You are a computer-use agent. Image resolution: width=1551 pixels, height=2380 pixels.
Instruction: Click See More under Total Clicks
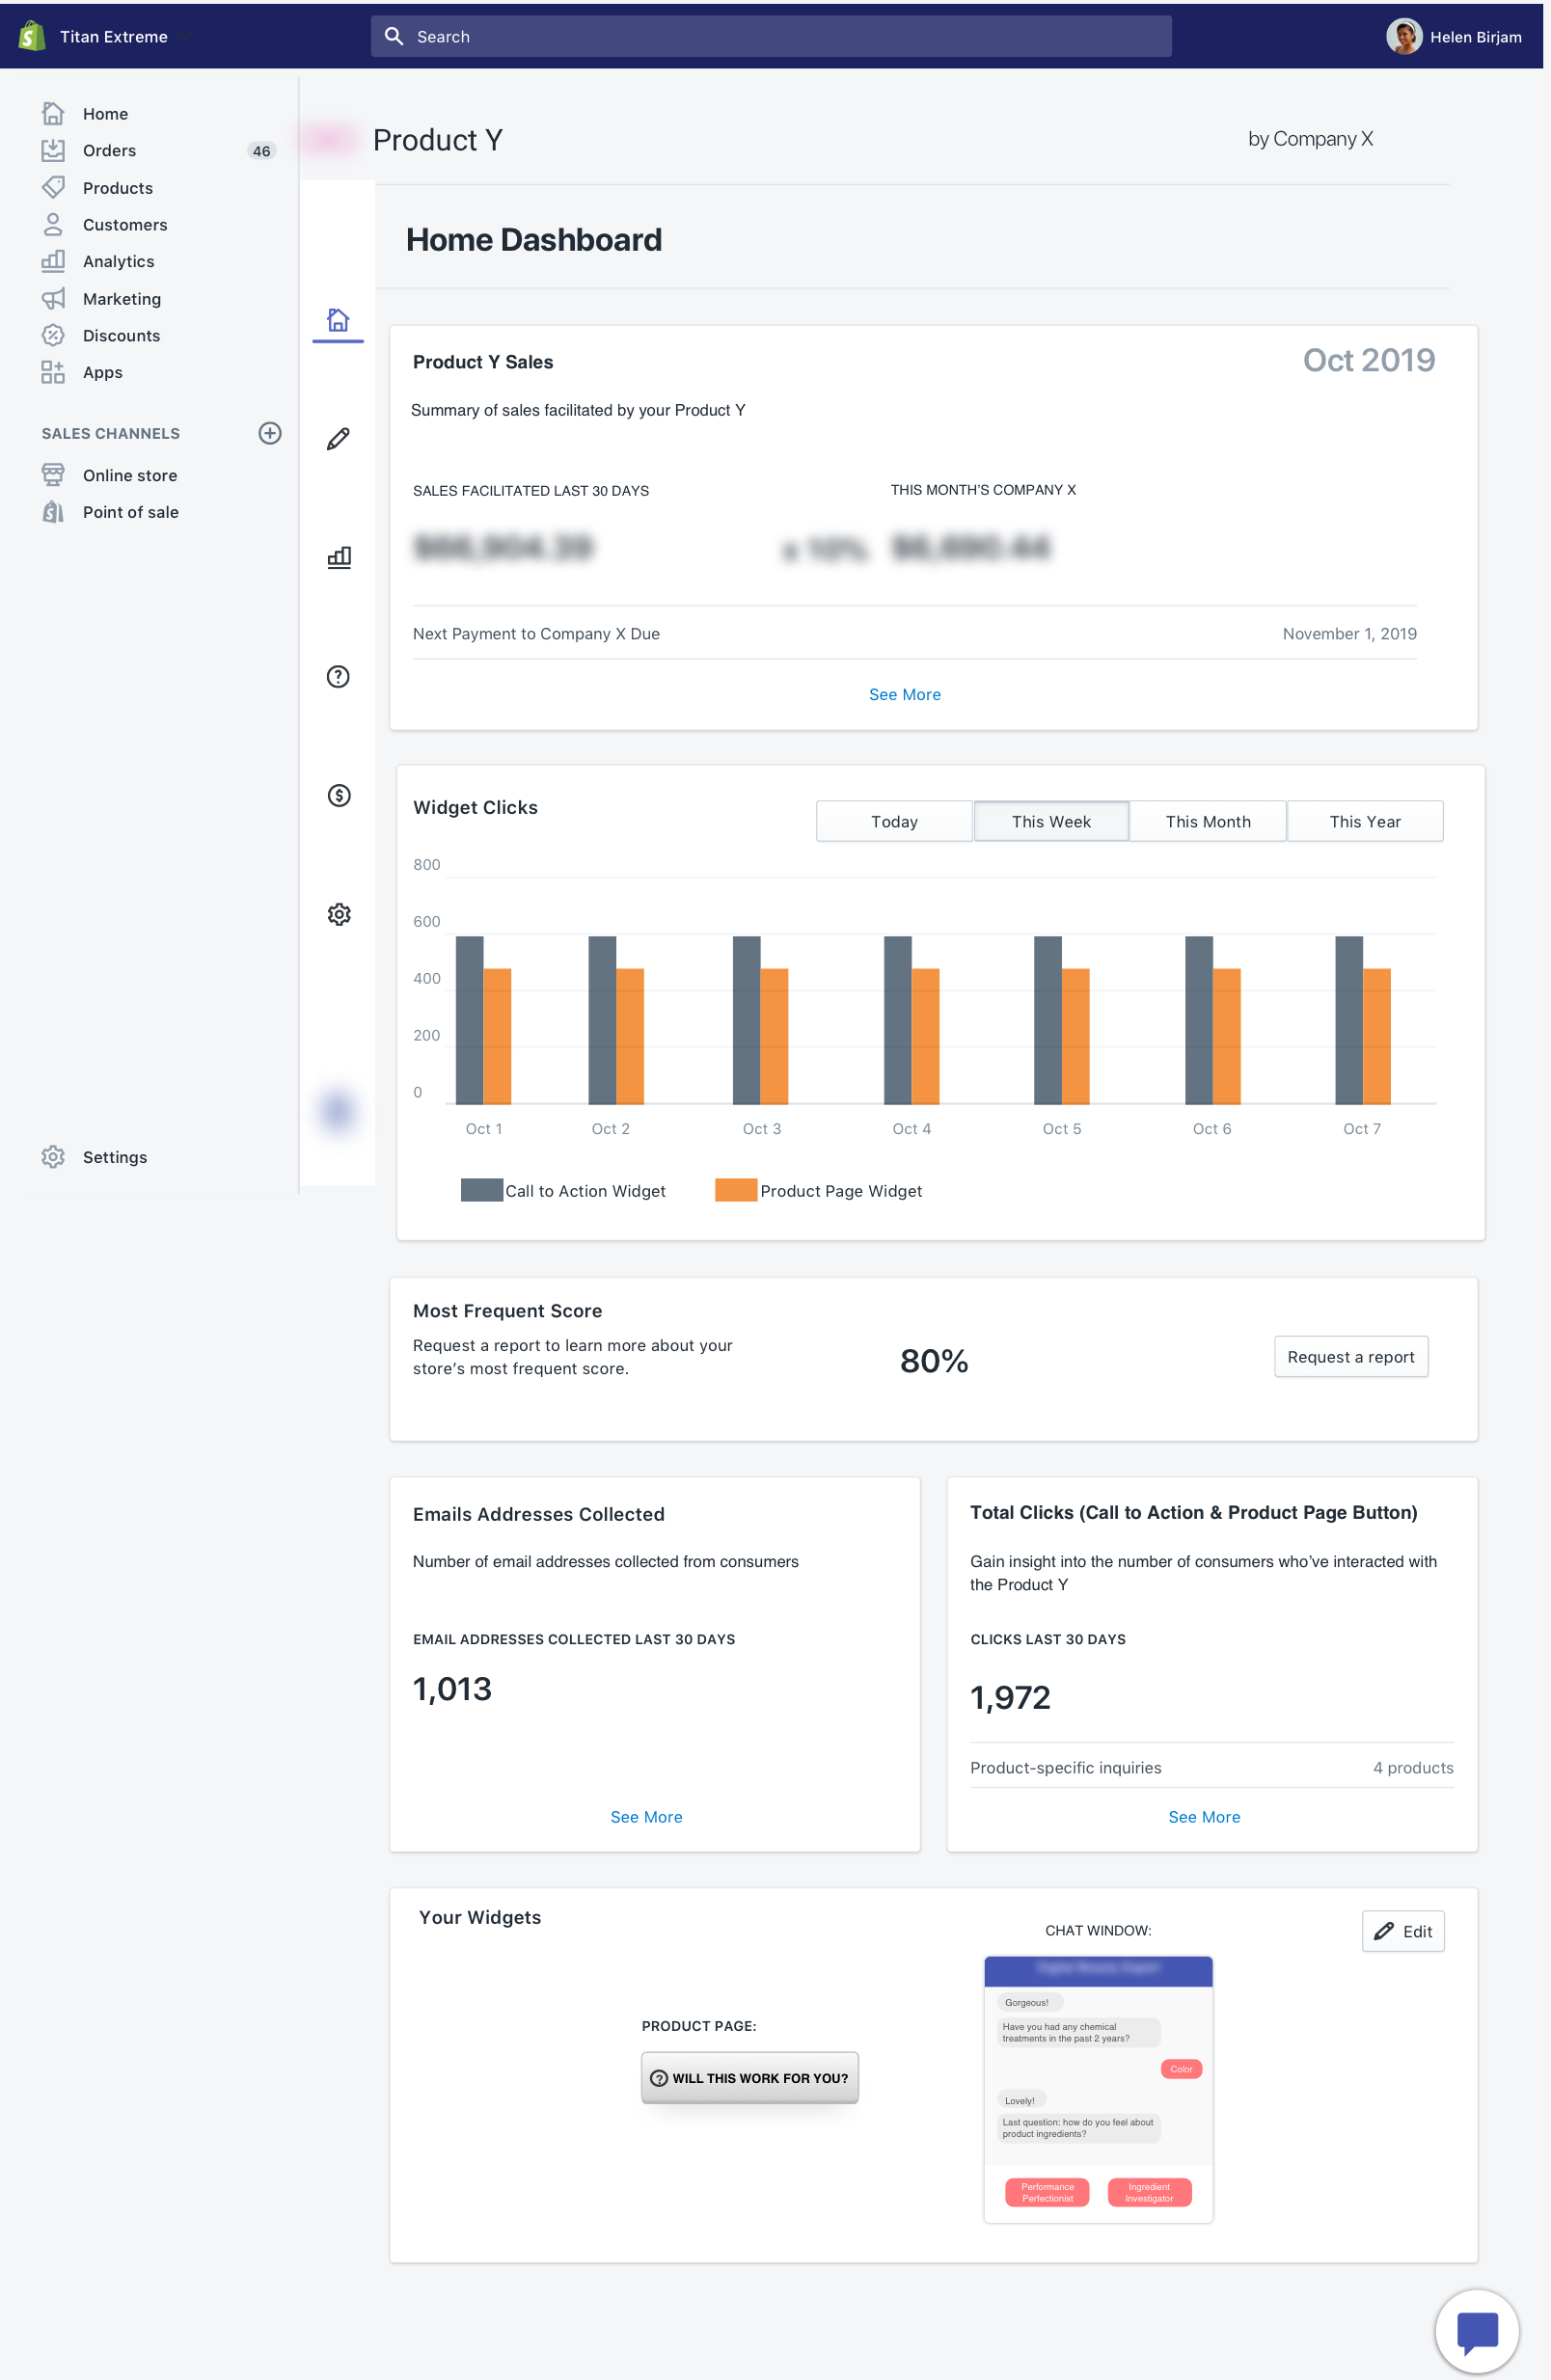(x=1204, y=1817)
